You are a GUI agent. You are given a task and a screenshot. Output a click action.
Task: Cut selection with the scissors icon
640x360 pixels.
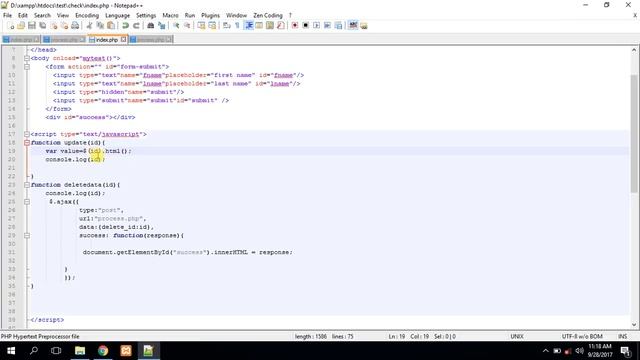coord(89,26)
